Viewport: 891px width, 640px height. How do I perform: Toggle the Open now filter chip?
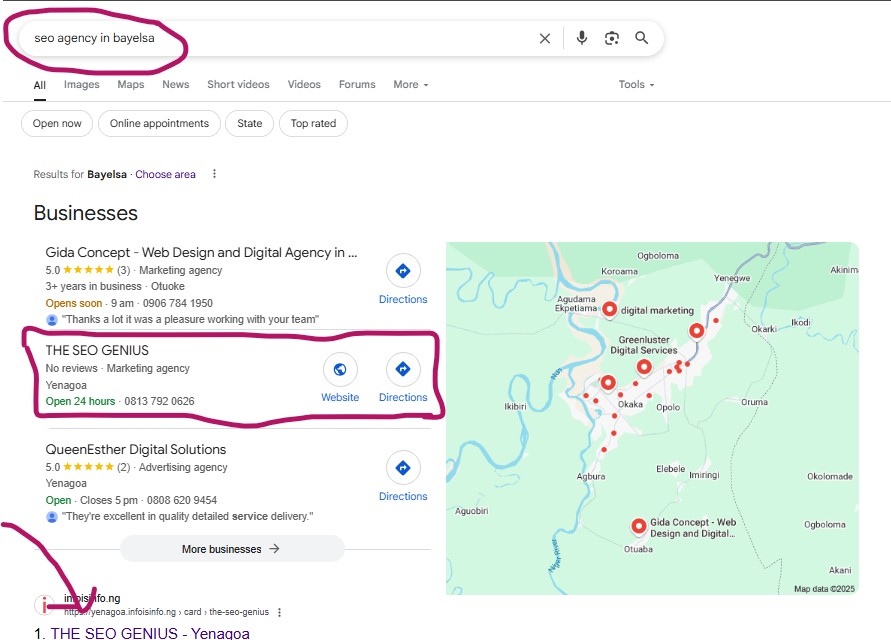tap(57, 124)
